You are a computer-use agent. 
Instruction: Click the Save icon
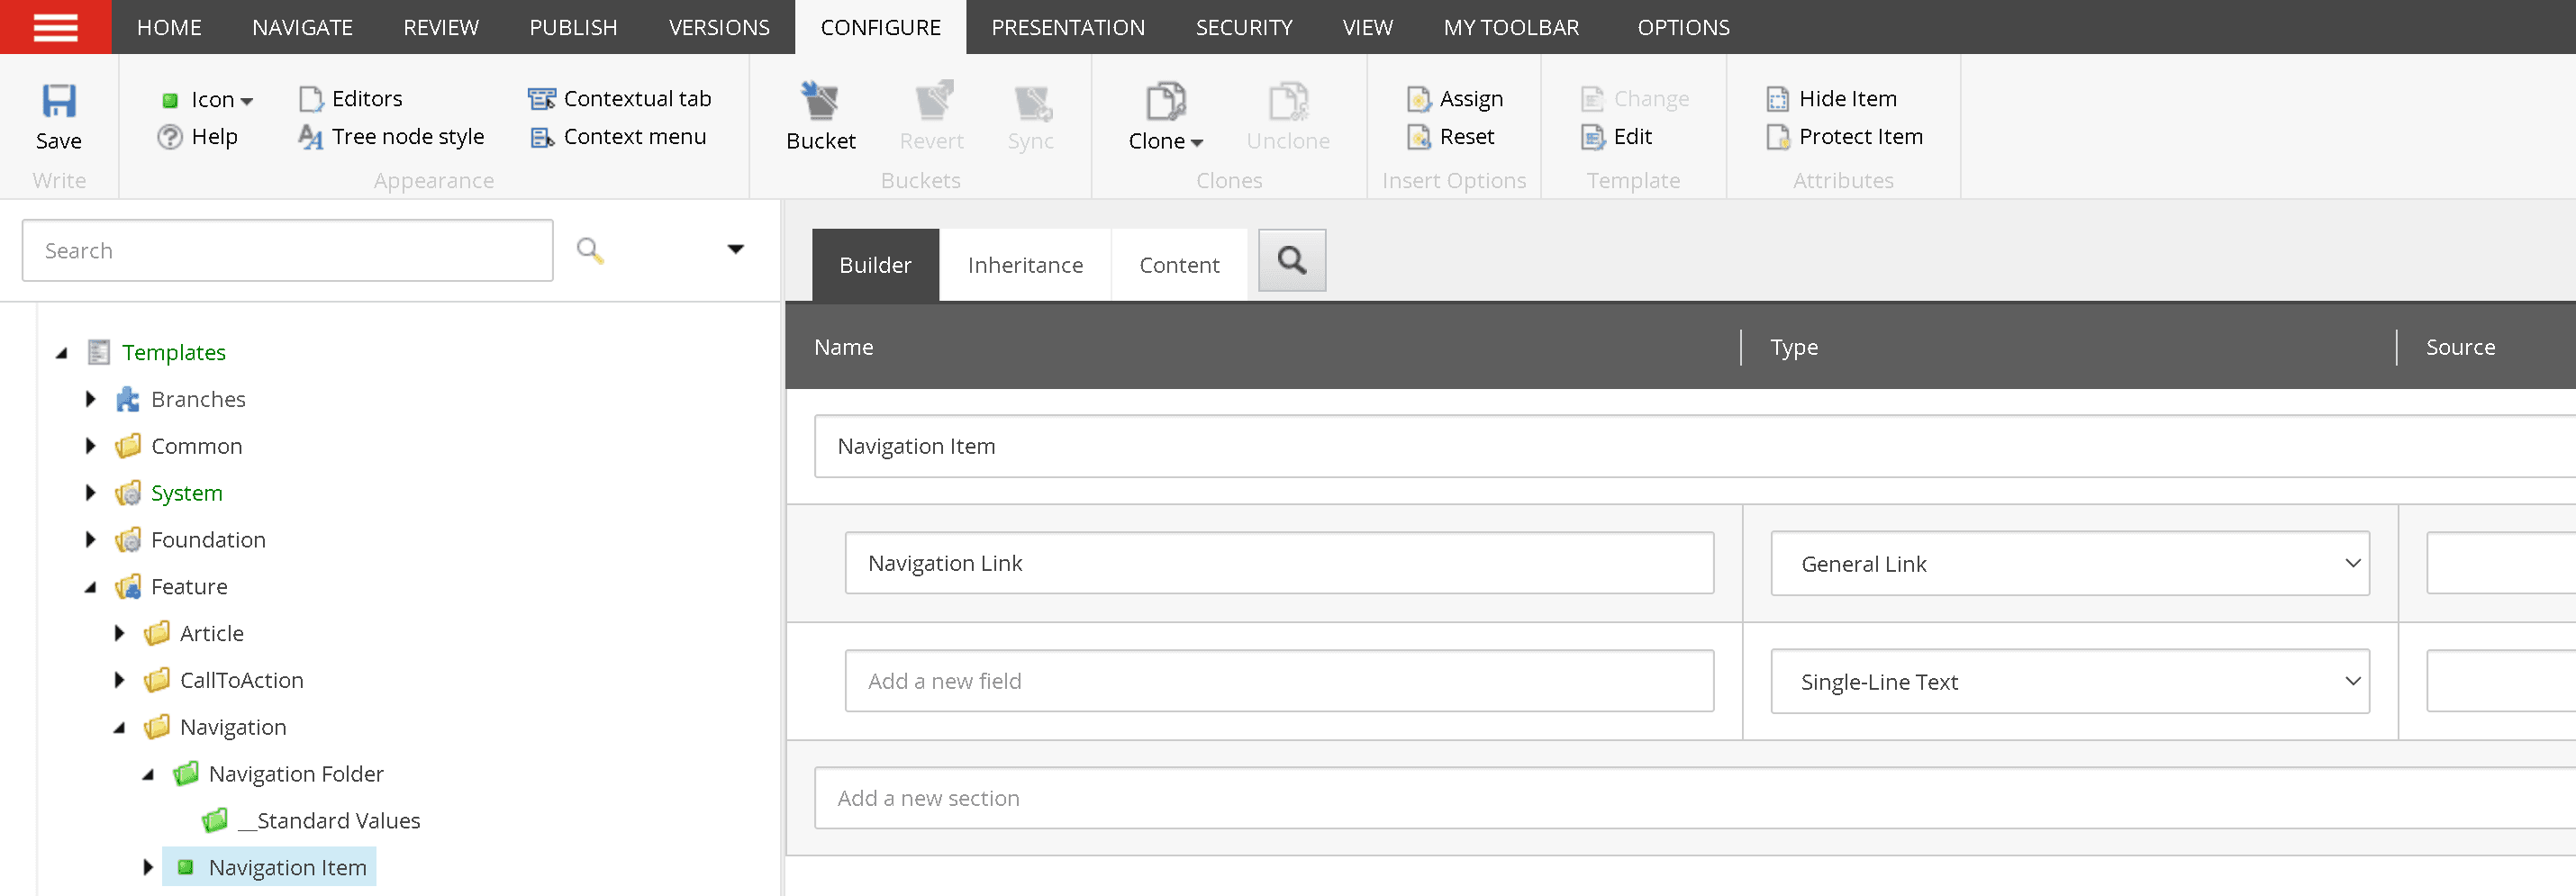(59, 102)
